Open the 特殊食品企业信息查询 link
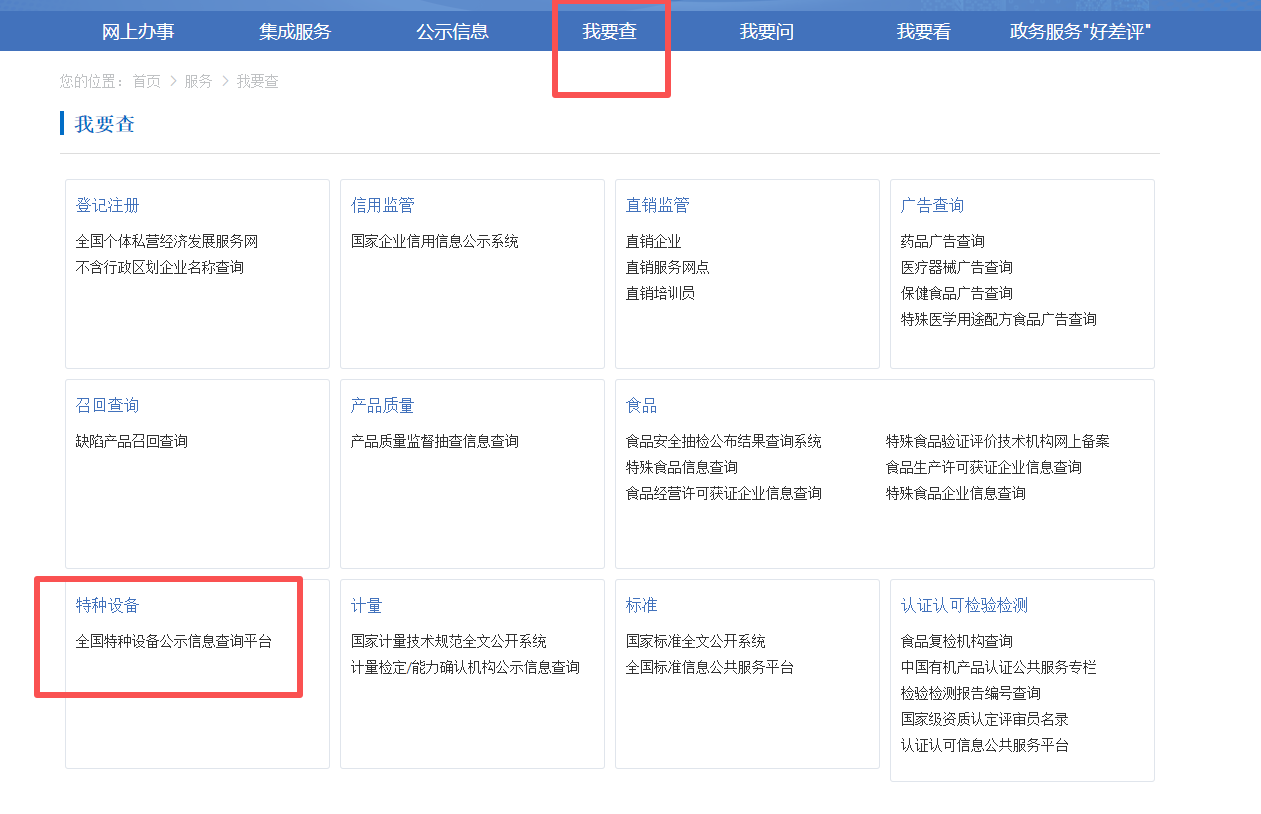 956,493
